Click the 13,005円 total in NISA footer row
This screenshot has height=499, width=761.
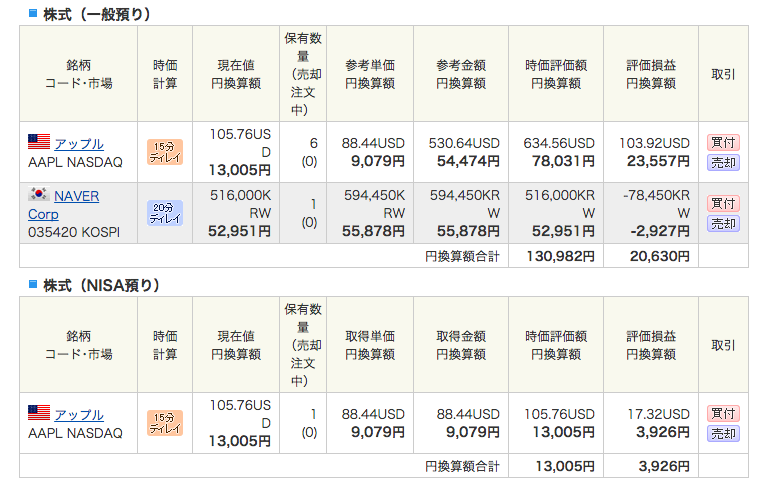coord(565,466)
